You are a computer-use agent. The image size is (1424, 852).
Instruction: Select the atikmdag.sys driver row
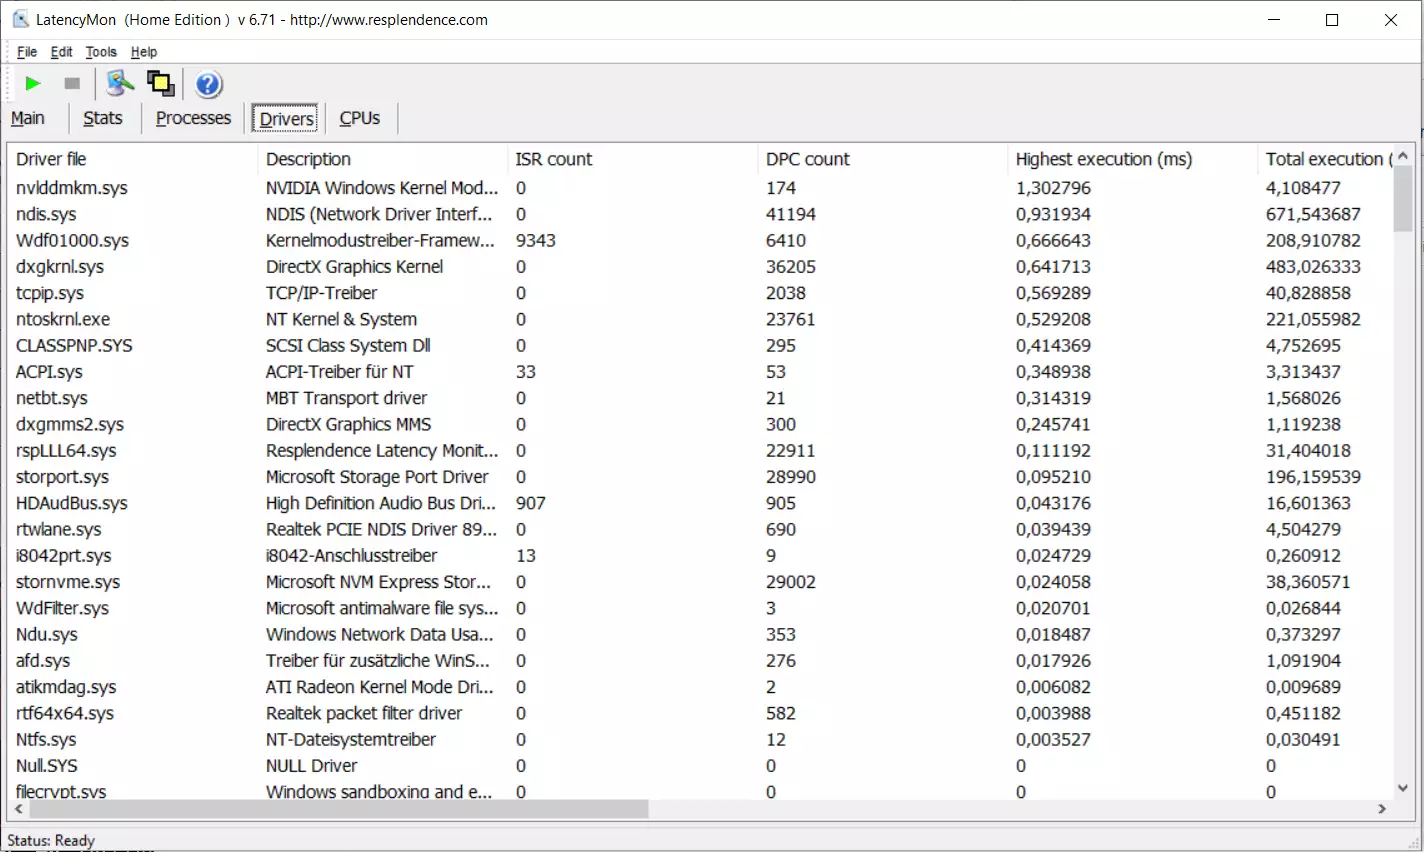(700, 687)
